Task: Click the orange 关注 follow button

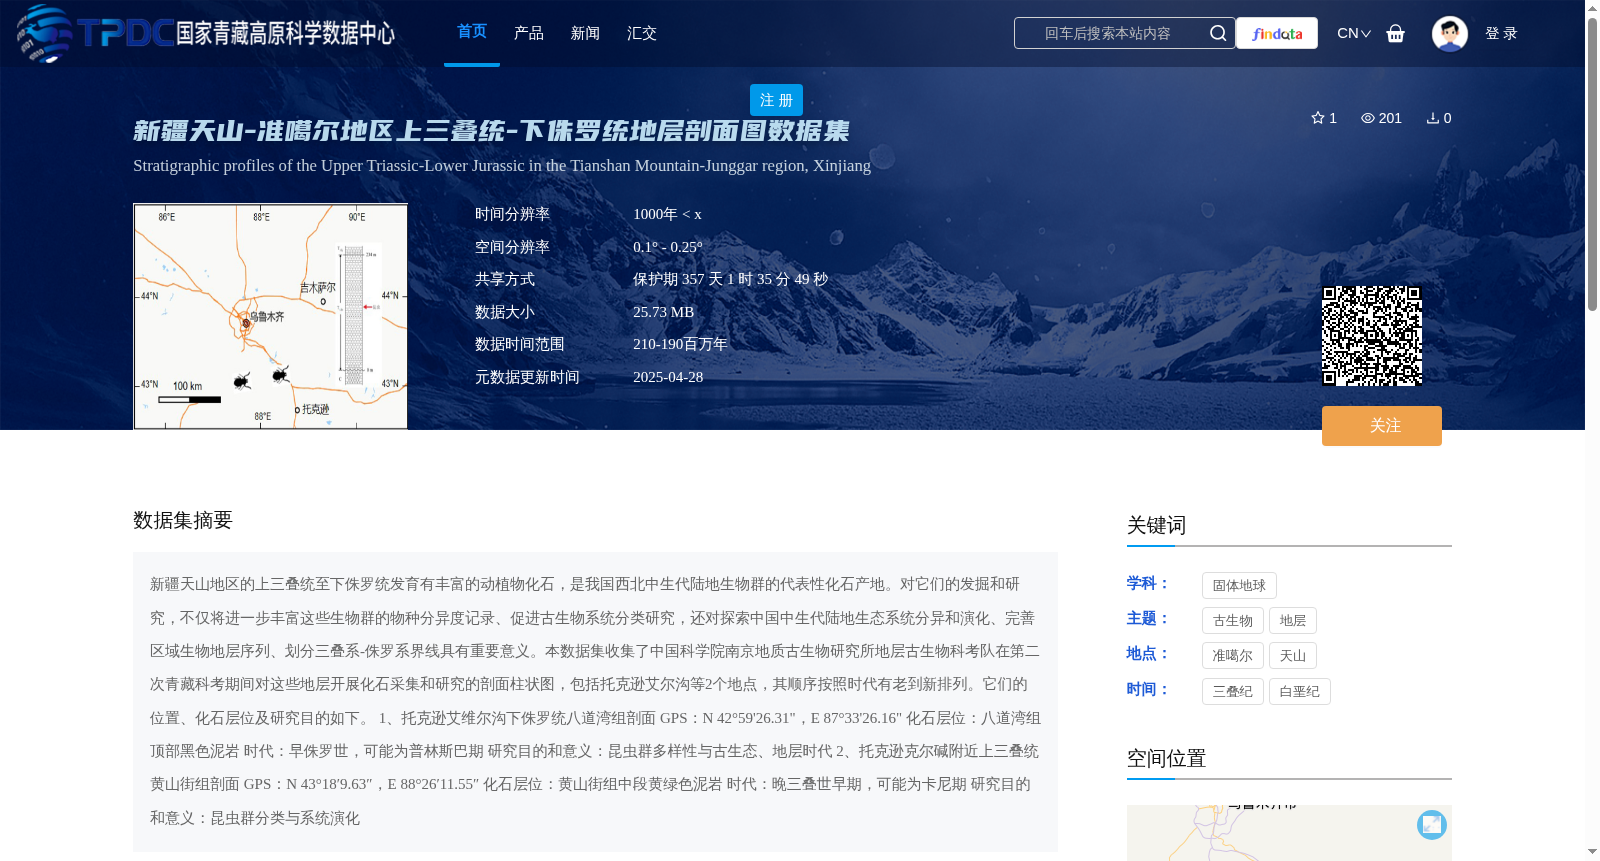Action: pos(1382,426)
